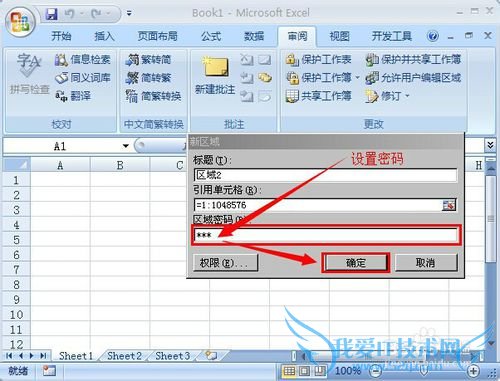
Task: Open the Office button menu
Action: tap(21, 22)
